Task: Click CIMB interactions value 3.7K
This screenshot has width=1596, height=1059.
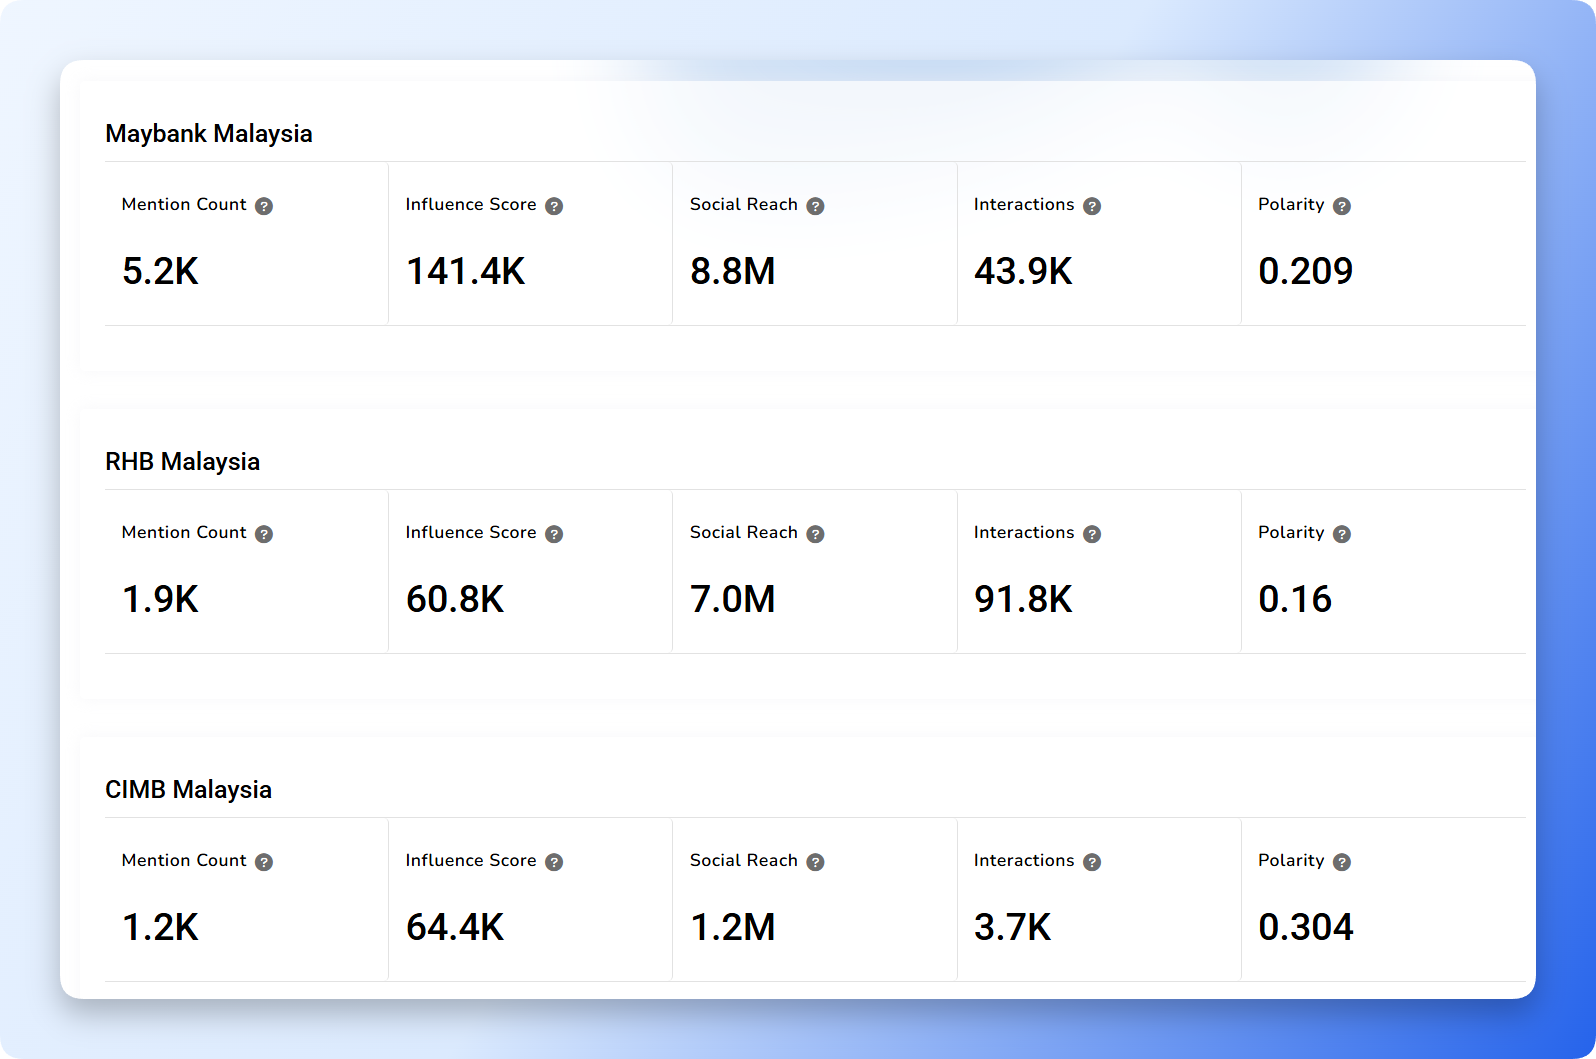Action: click(x=1013, y=927)
